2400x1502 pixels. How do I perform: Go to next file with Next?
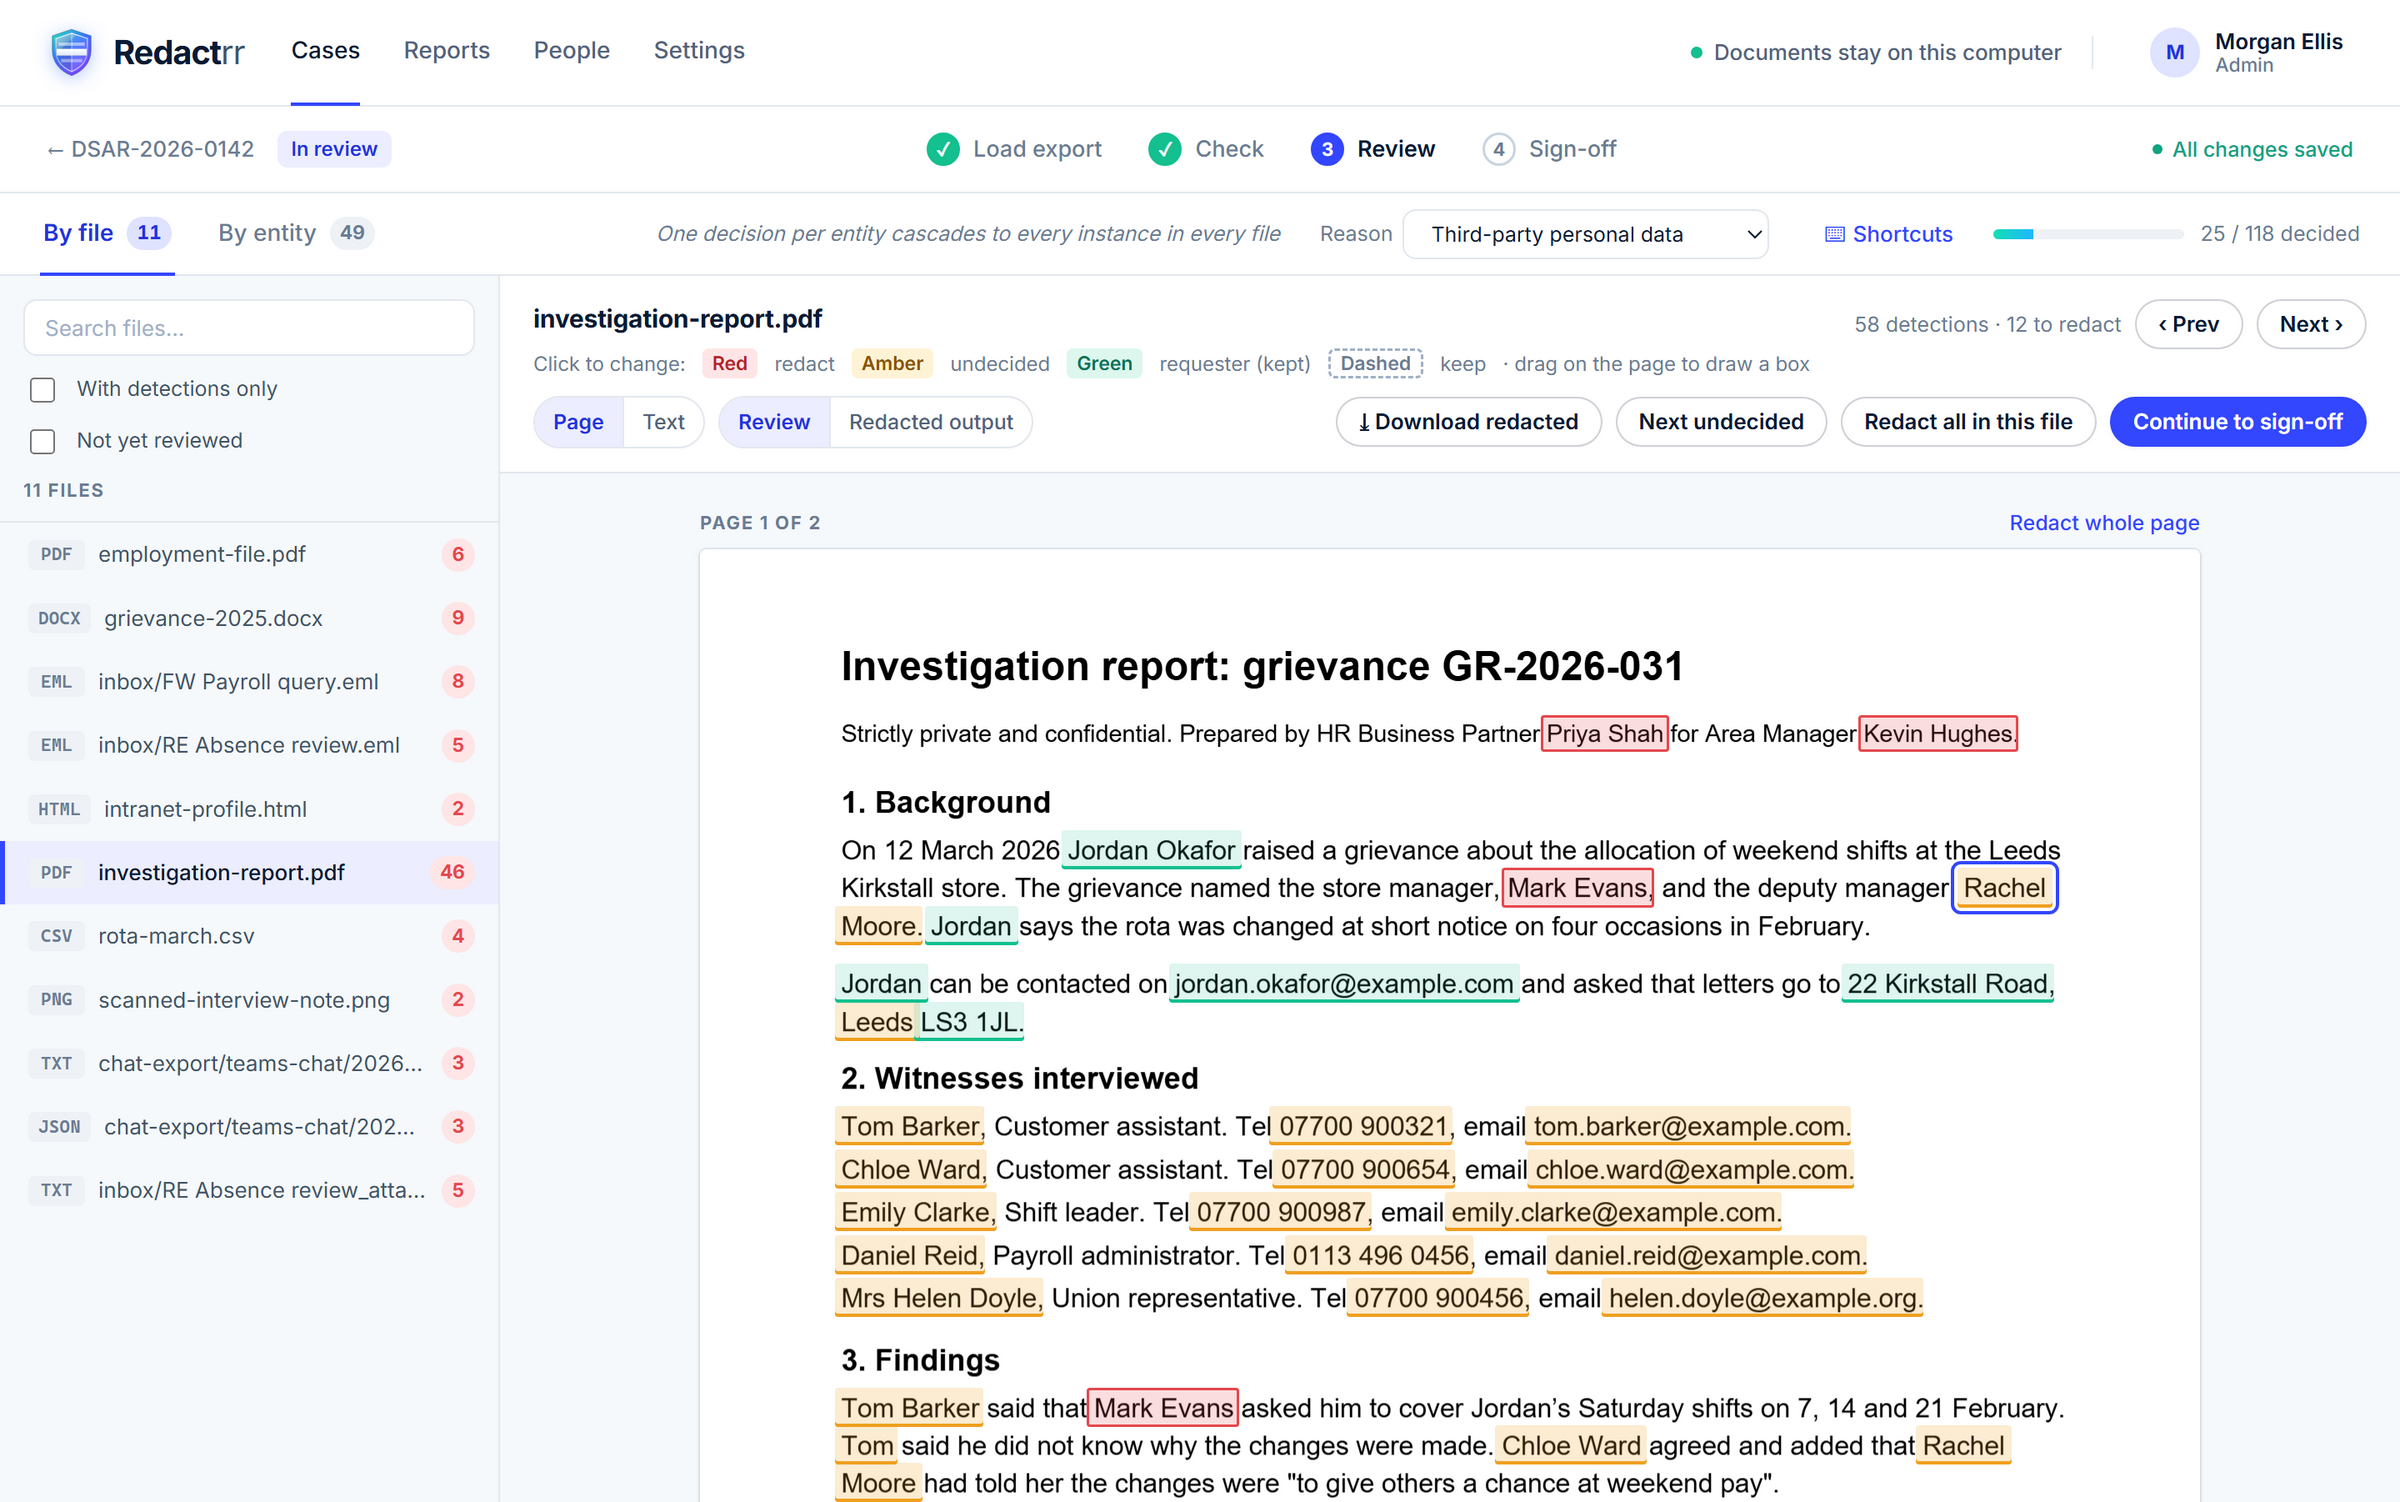tap(2310, 324)
